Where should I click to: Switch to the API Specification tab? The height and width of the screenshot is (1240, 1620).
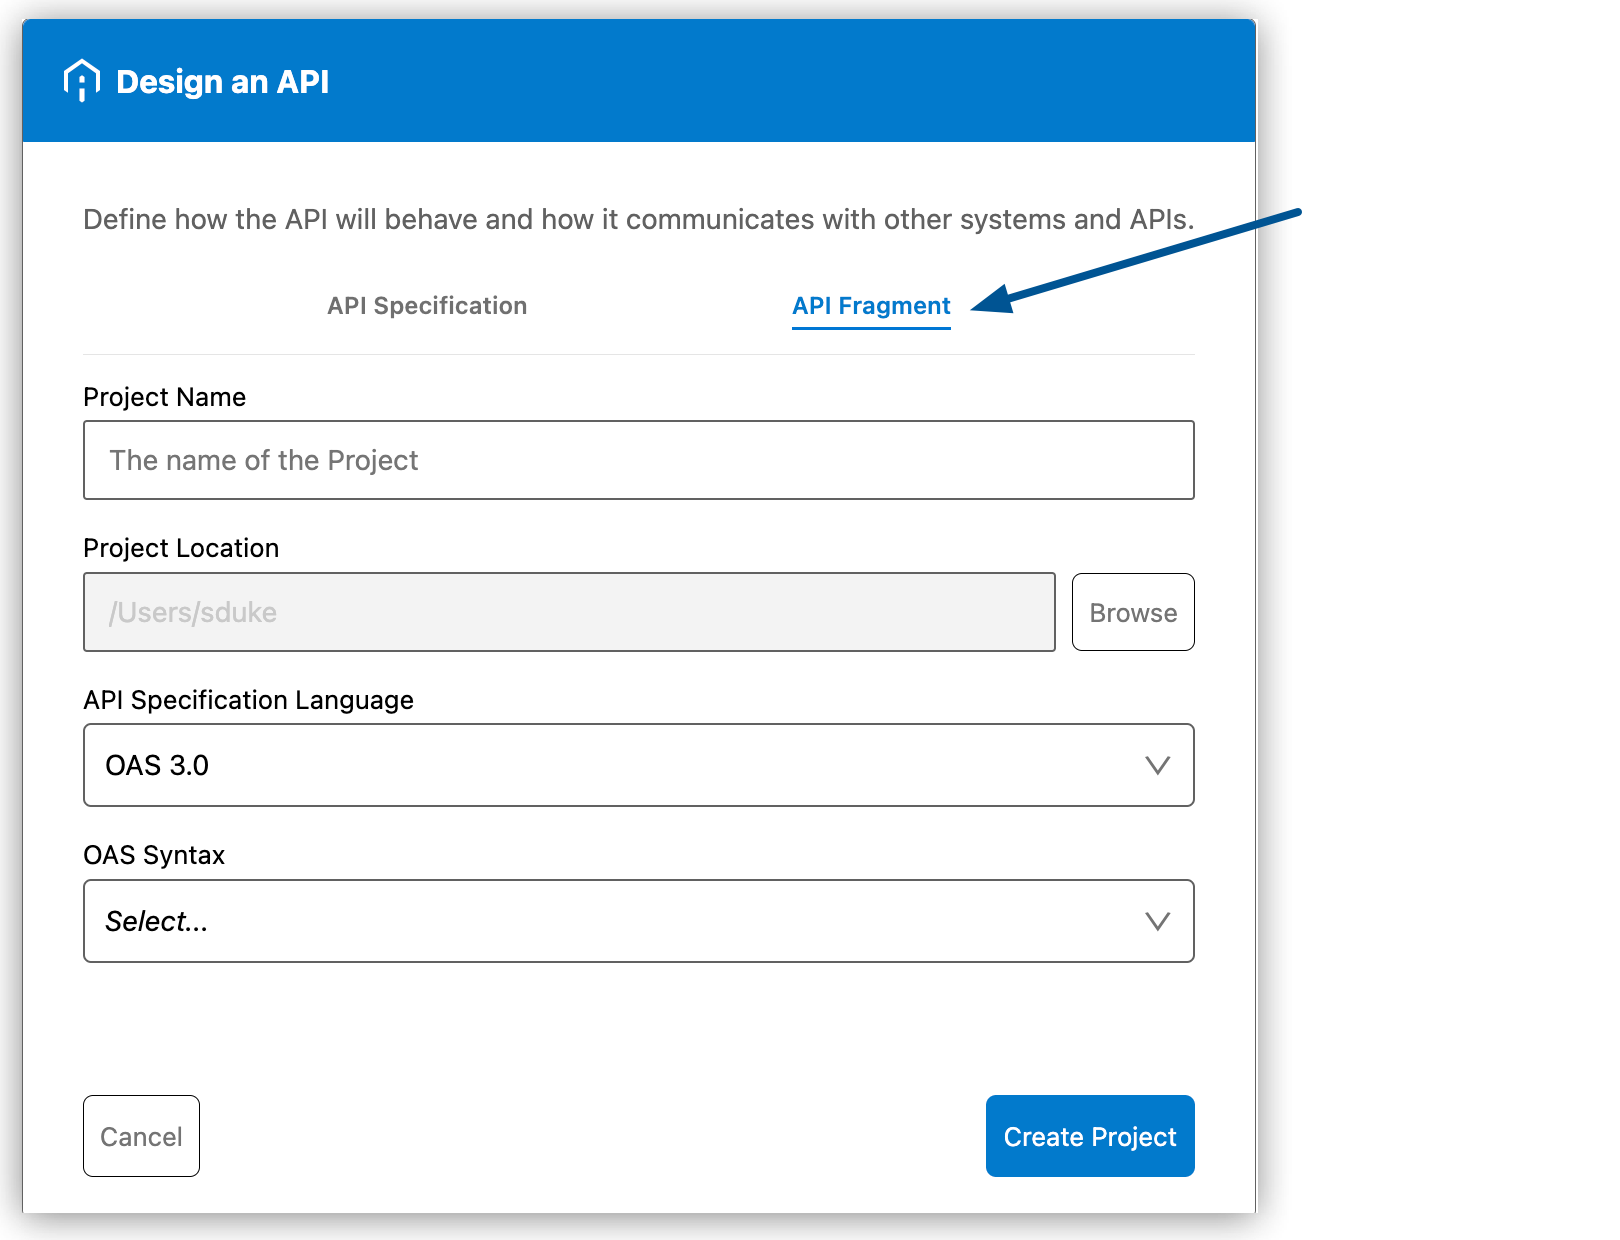427,306
